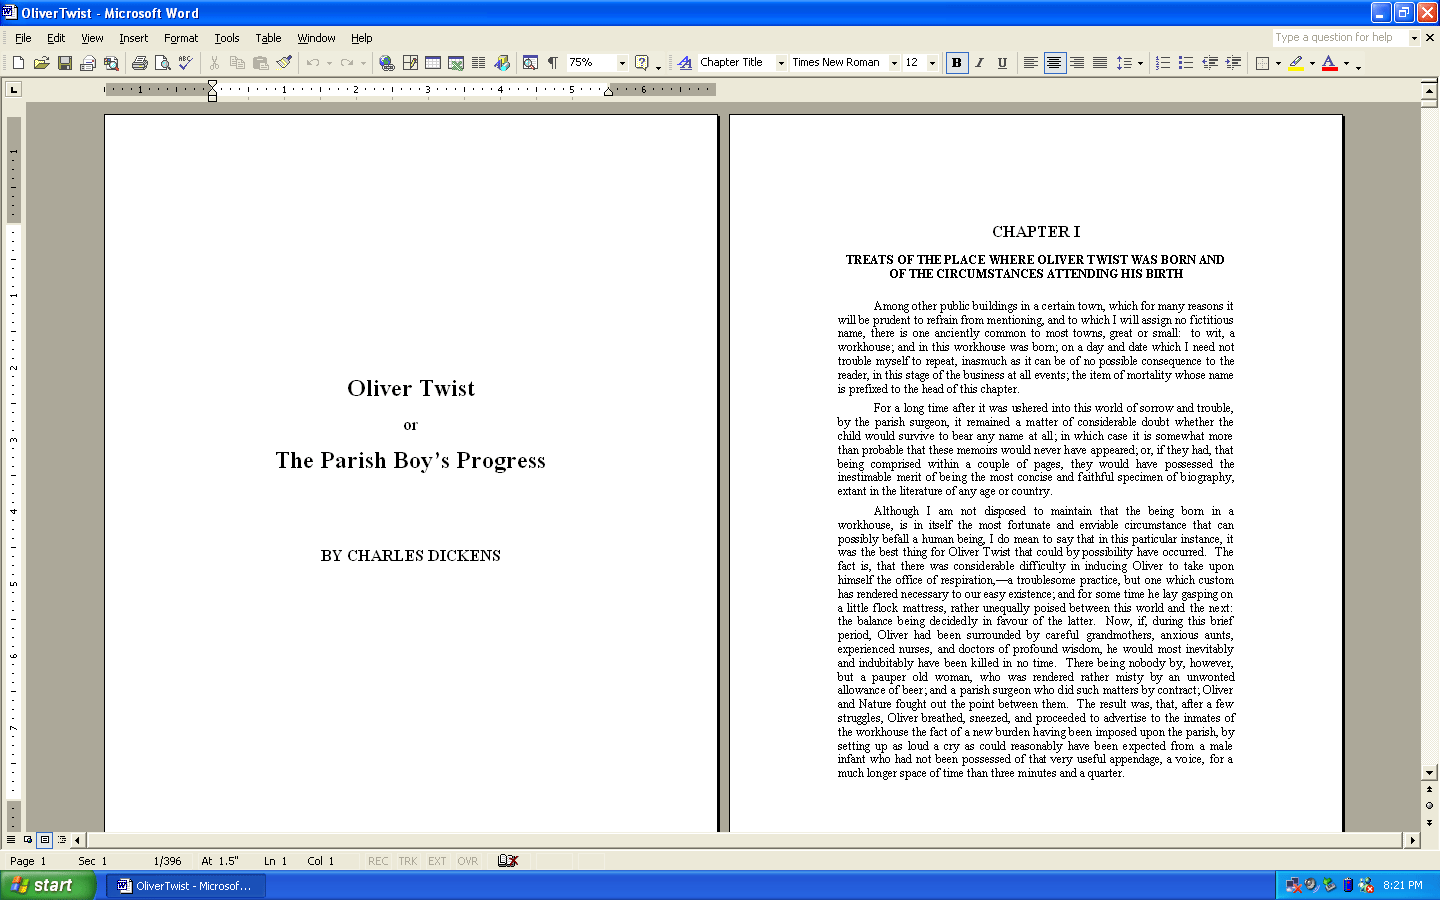Image resolution: width=1440 pixels, height=900 pixels.
Task: Switch to Outline view
Action: click(62, 840)
